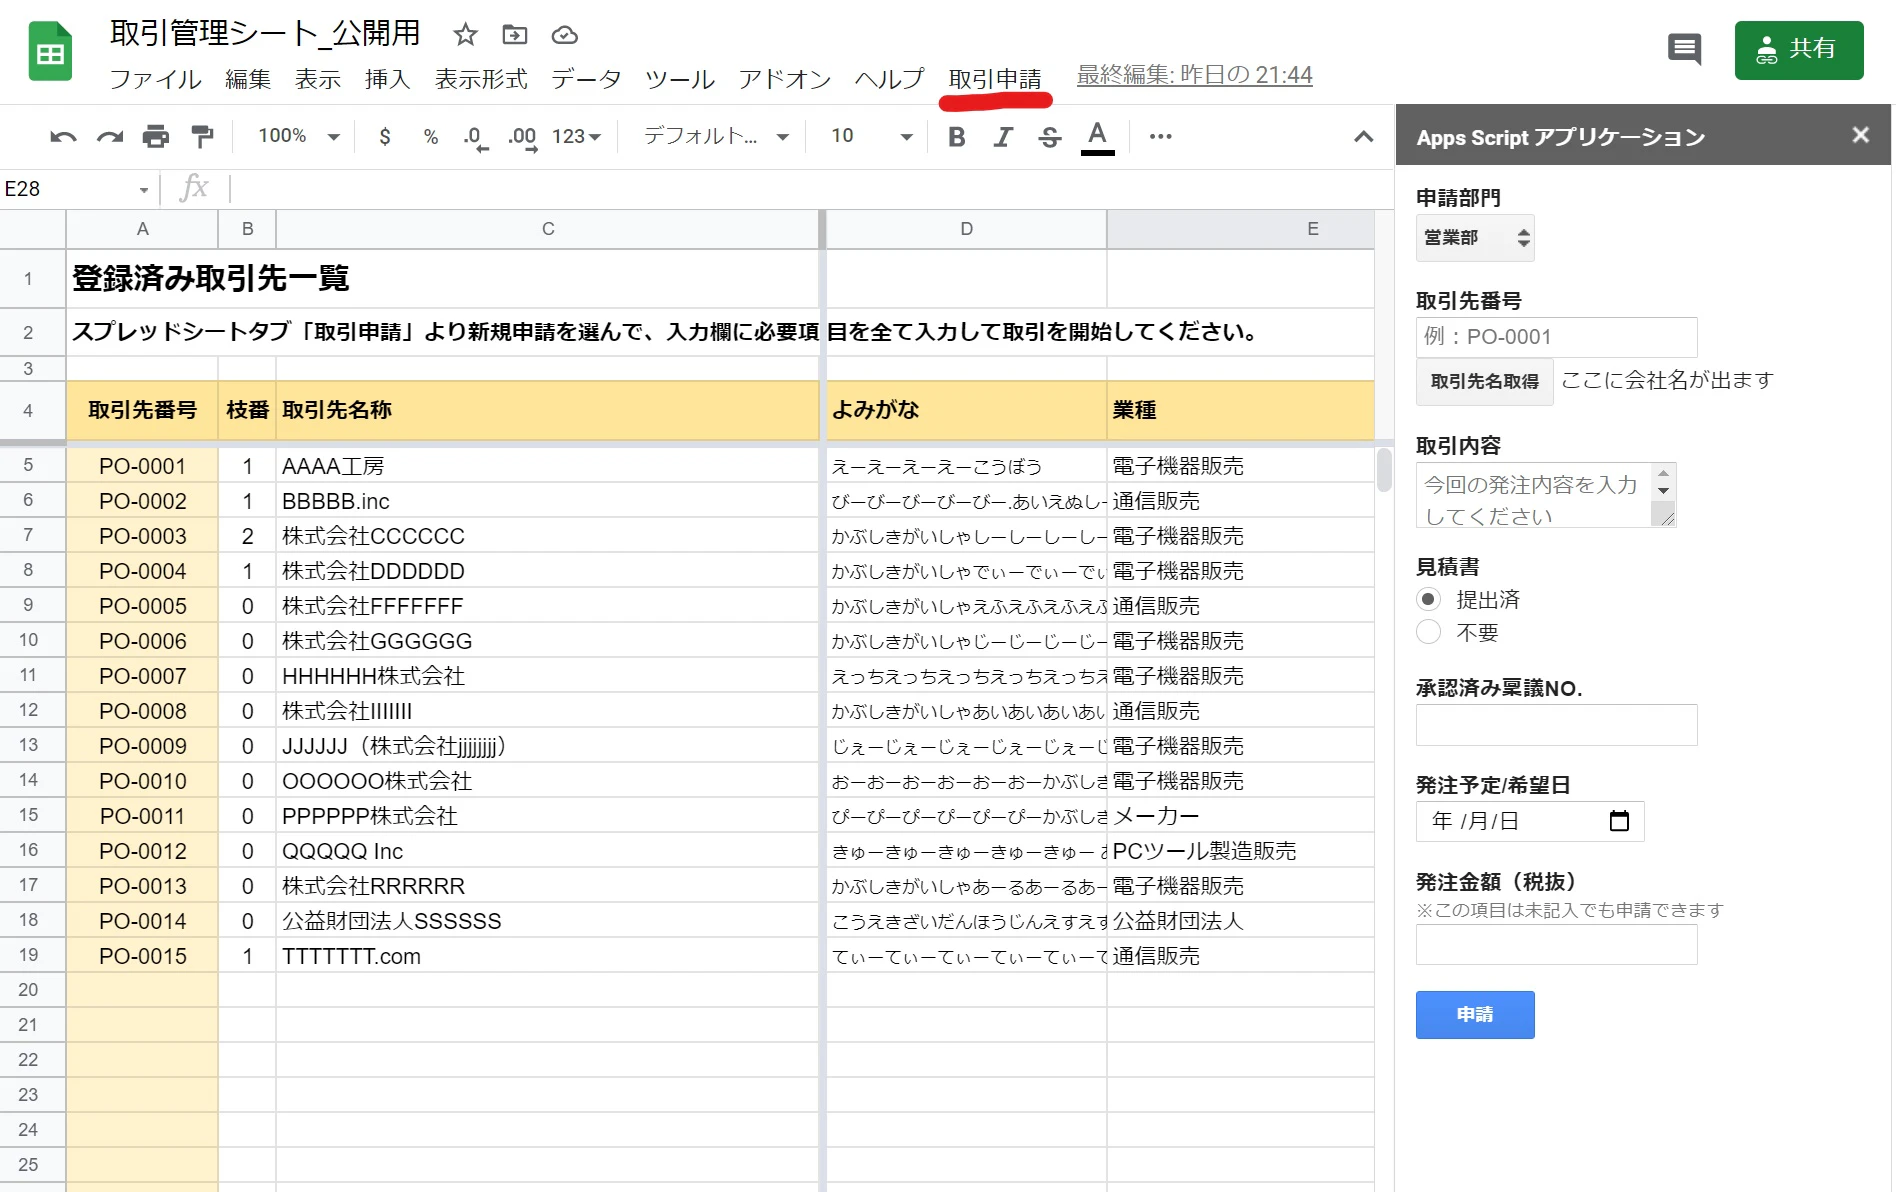Activate the paint format tool

[202, 136]
